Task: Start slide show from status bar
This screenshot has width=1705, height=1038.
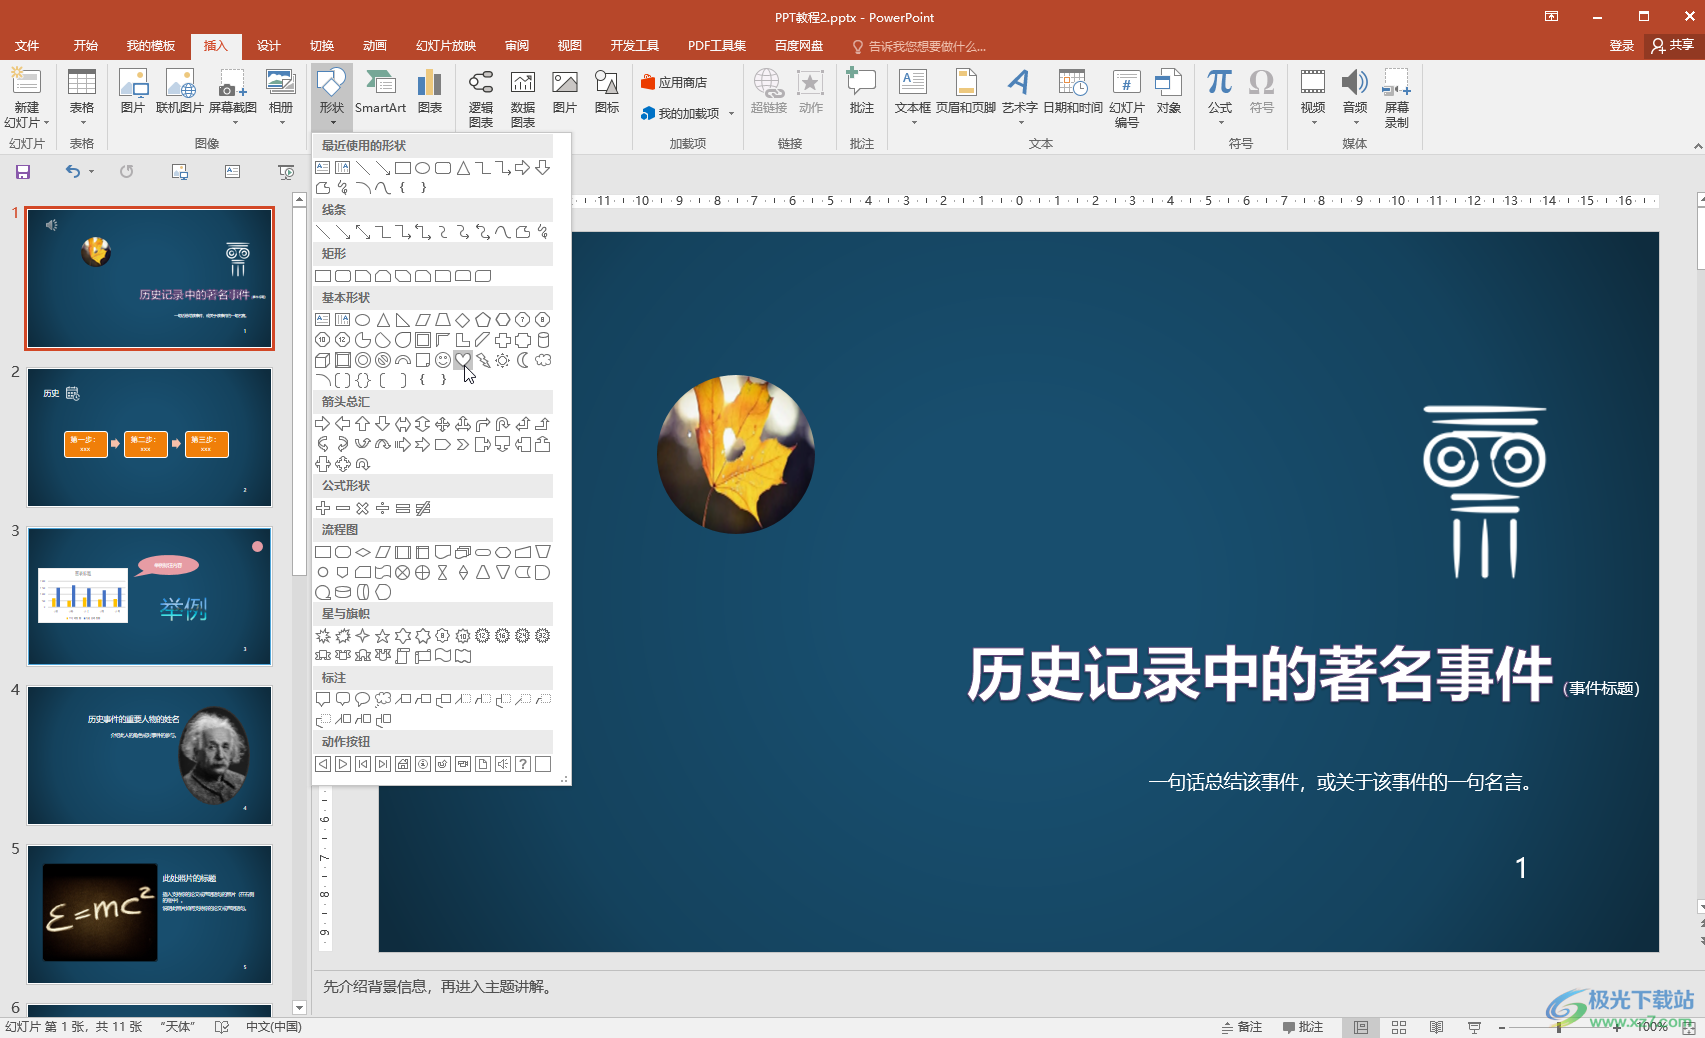Action: click(x=1474, y=1027)
